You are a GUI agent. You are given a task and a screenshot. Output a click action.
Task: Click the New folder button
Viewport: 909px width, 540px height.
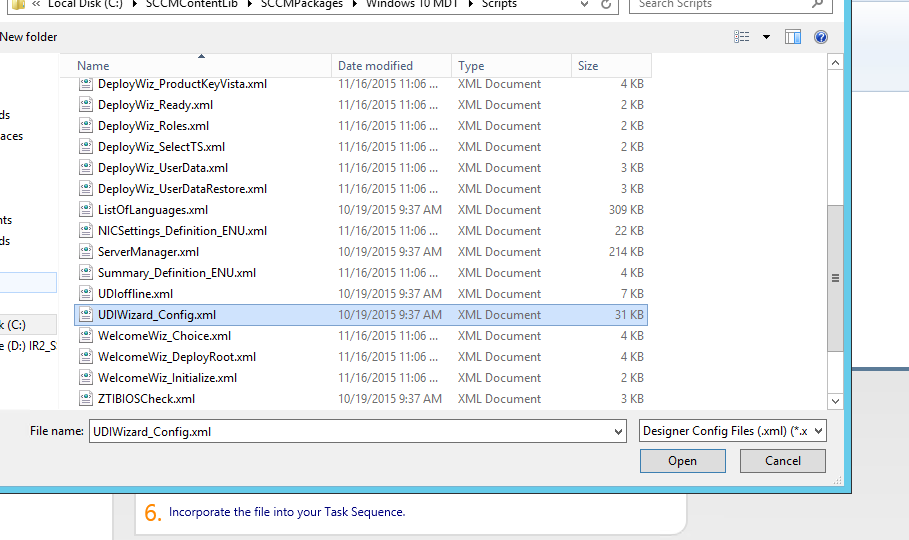point(28,37)
